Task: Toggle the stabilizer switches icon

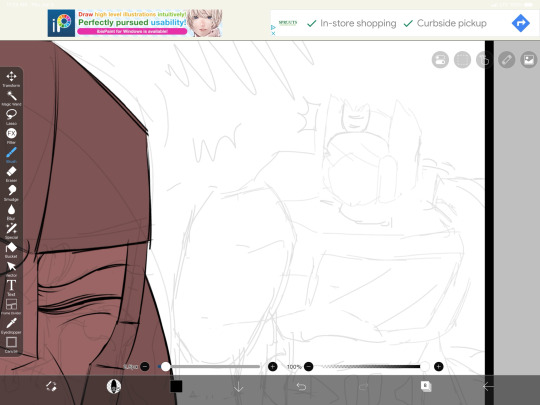Action: [x=440, y=60]
